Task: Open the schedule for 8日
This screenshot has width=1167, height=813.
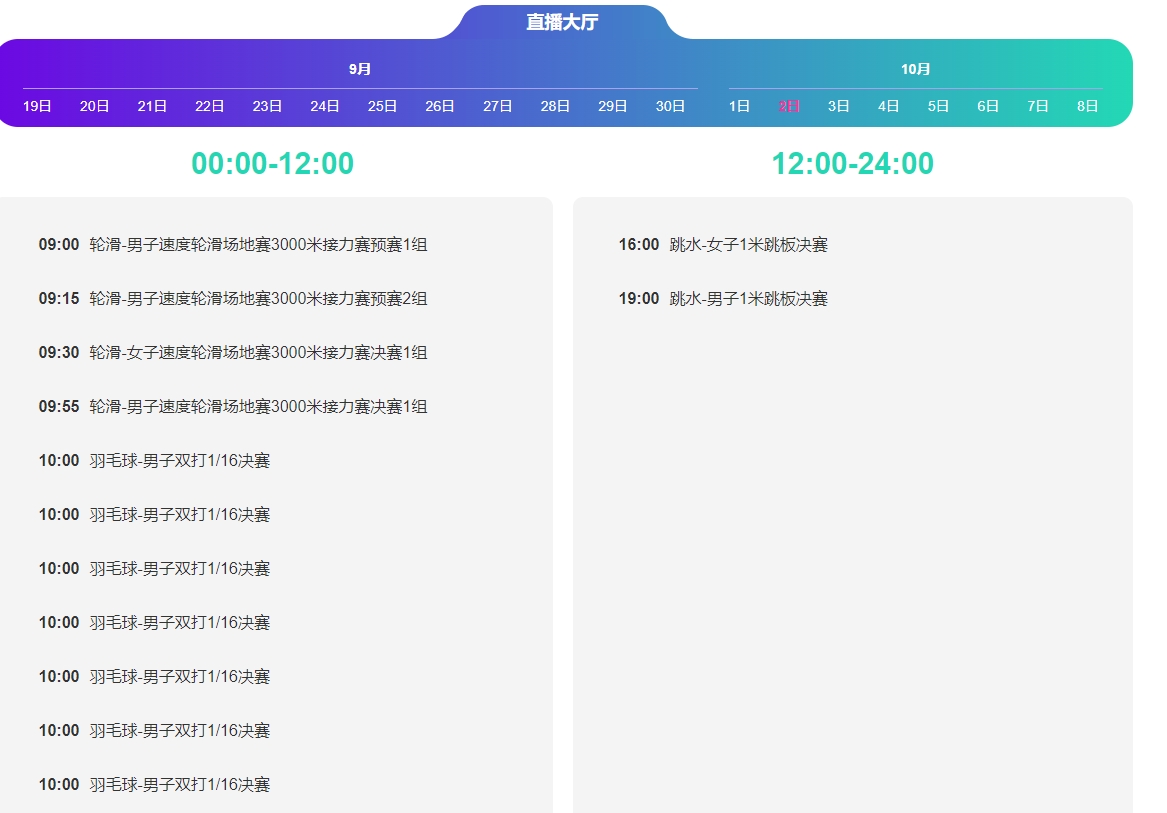Action: click(x=1087, y=106)
